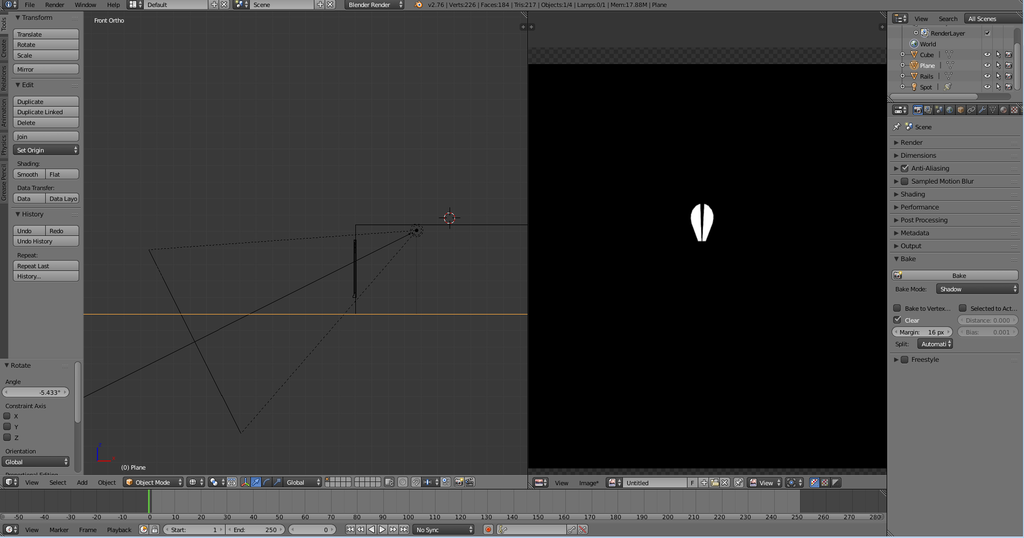The image size is (1024, 538).
Task: Enable Selected to Active checkbox
Action: click(963, 308)
